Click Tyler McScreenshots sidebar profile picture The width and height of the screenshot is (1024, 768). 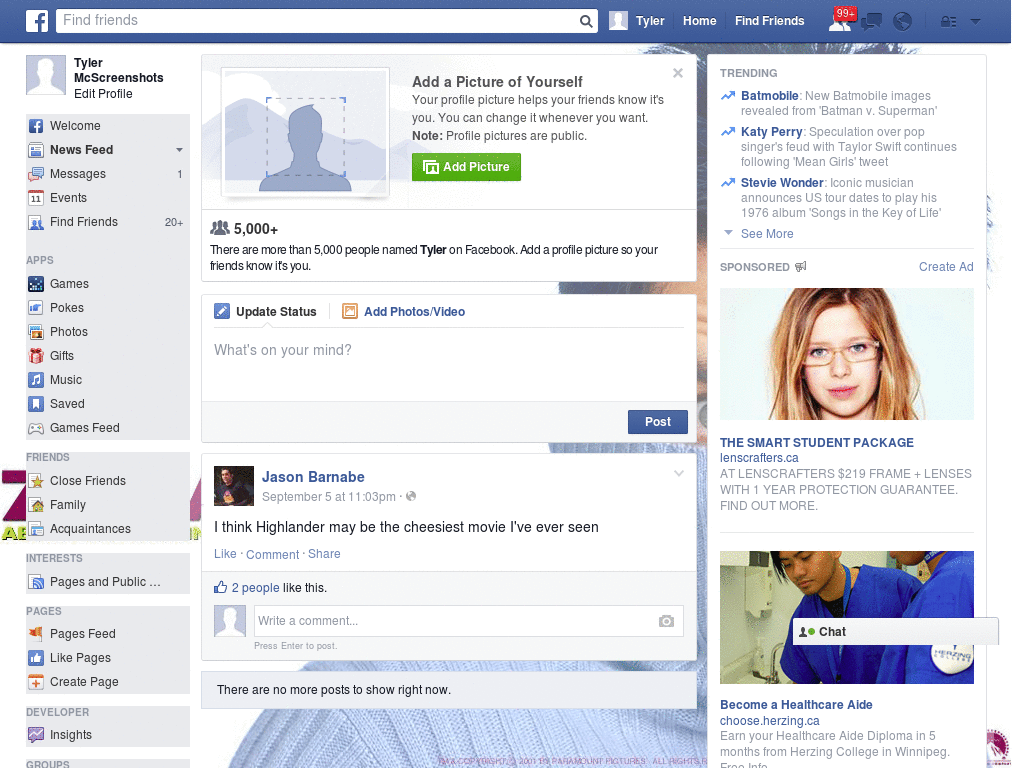click(x=46, y=75)
